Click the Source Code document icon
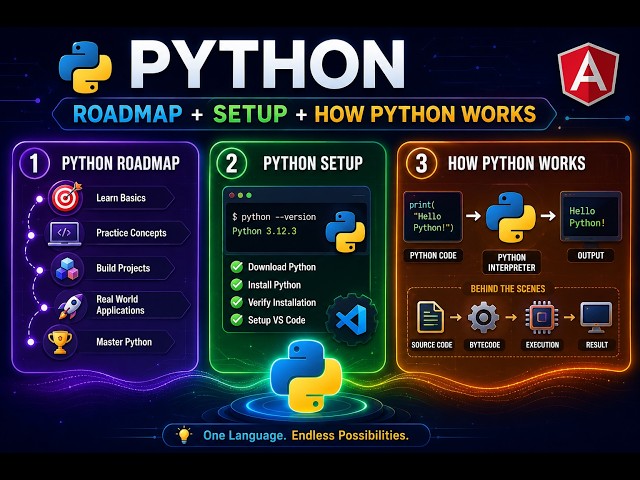 [x=430, y=317]
